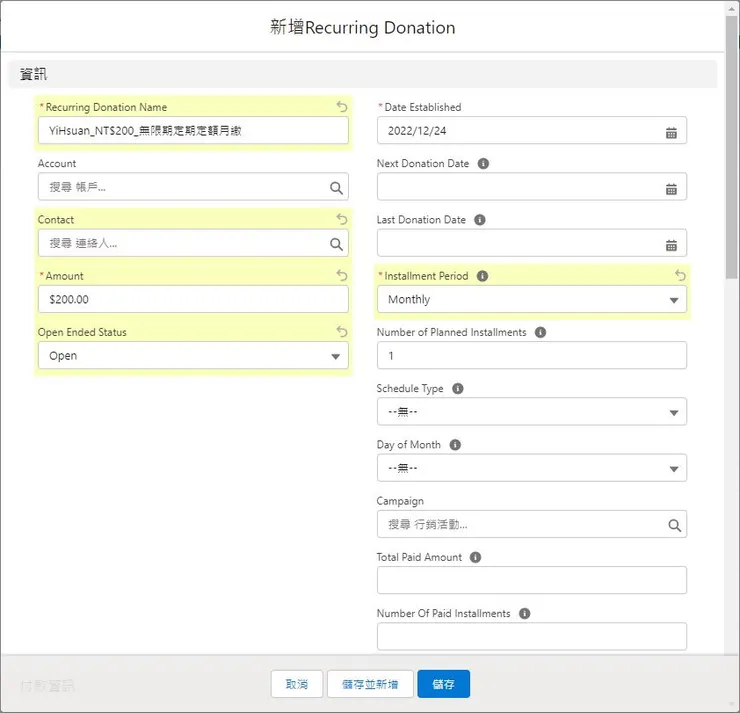Show info tooltip for Schedule Type
This screenshot has width=740, height=713.
tap(456, 388)
